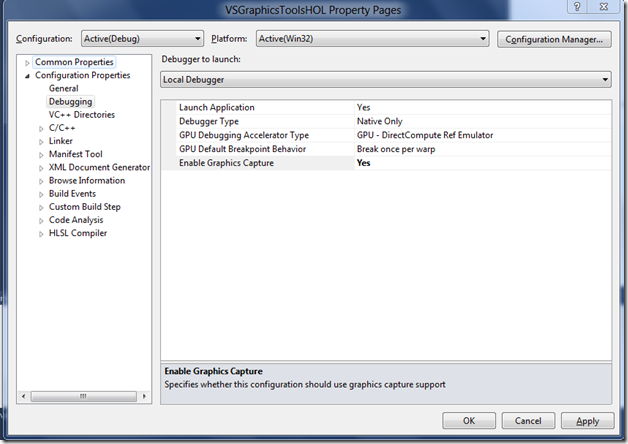Image resolution: width=628 pixels, height=444 pixels.
Task: Select the Manifest Tool tree item
Action: [75, 155]
